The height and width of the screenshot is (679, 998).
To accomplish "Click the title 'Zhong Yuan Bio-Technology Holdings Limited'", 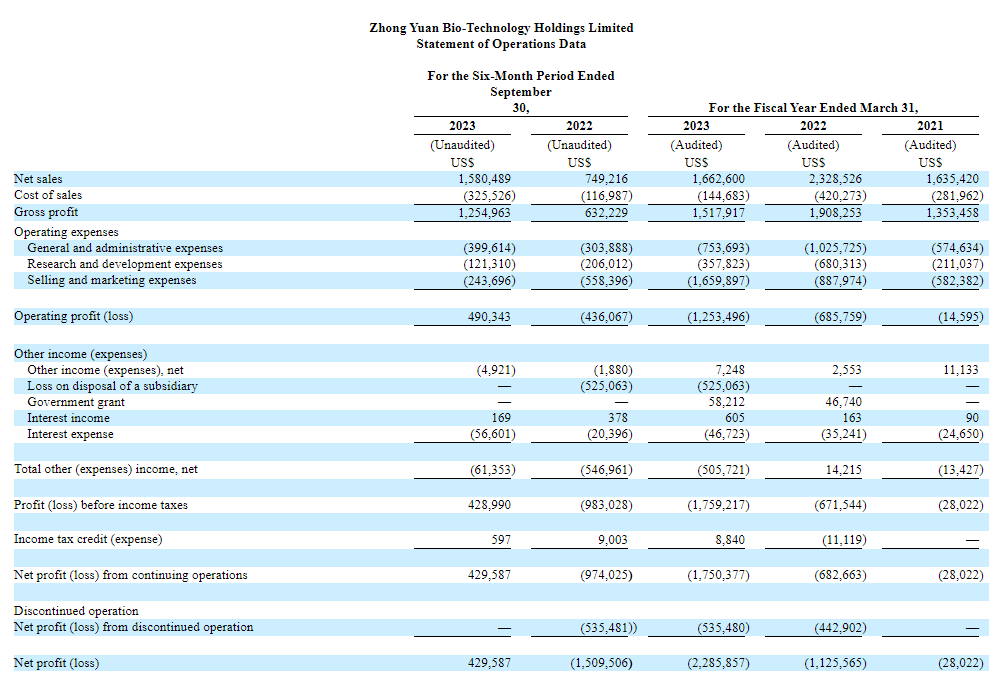I will coord(501,28).
